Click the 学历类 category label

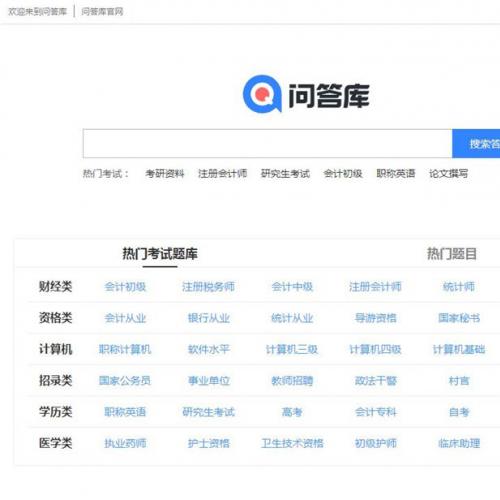(55, 412)
